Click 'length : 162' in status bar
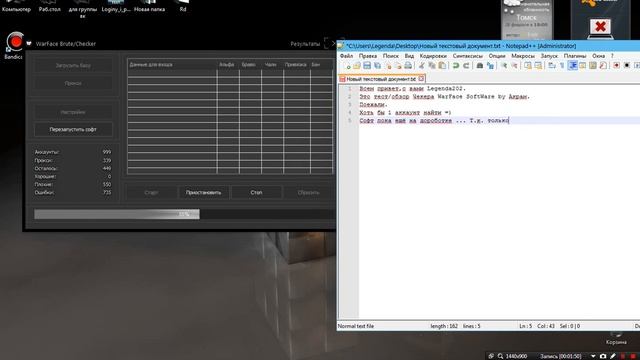 (x=444, y=326)
